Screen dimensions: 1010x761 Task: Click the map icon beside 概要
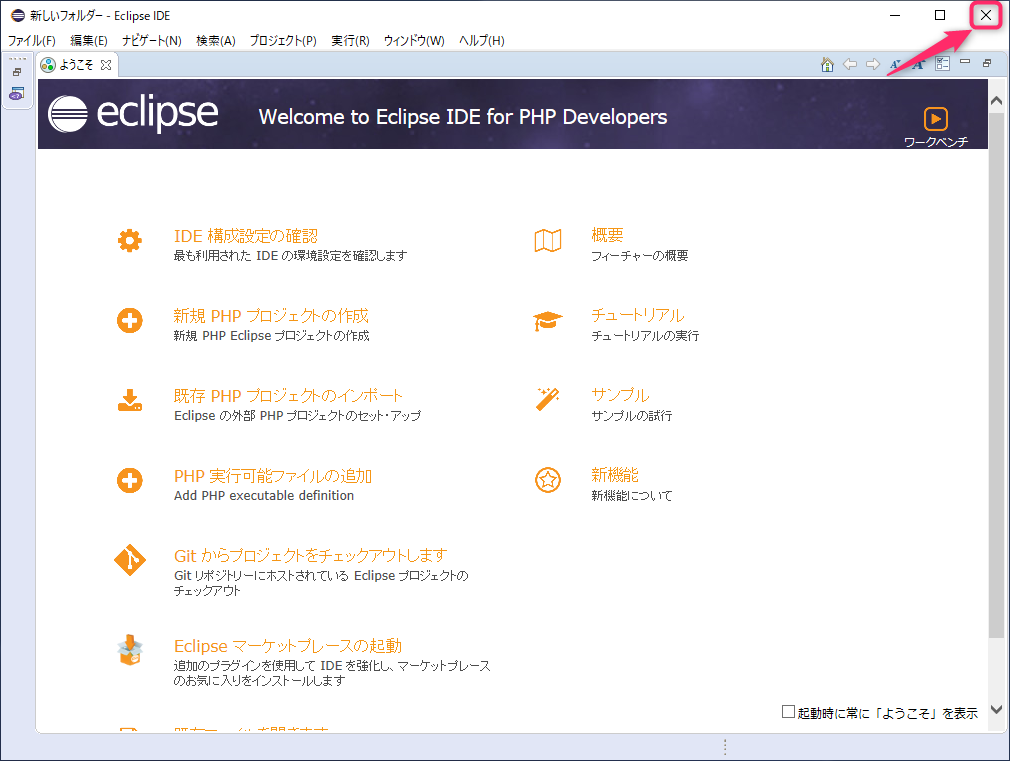tap(548, 240)
